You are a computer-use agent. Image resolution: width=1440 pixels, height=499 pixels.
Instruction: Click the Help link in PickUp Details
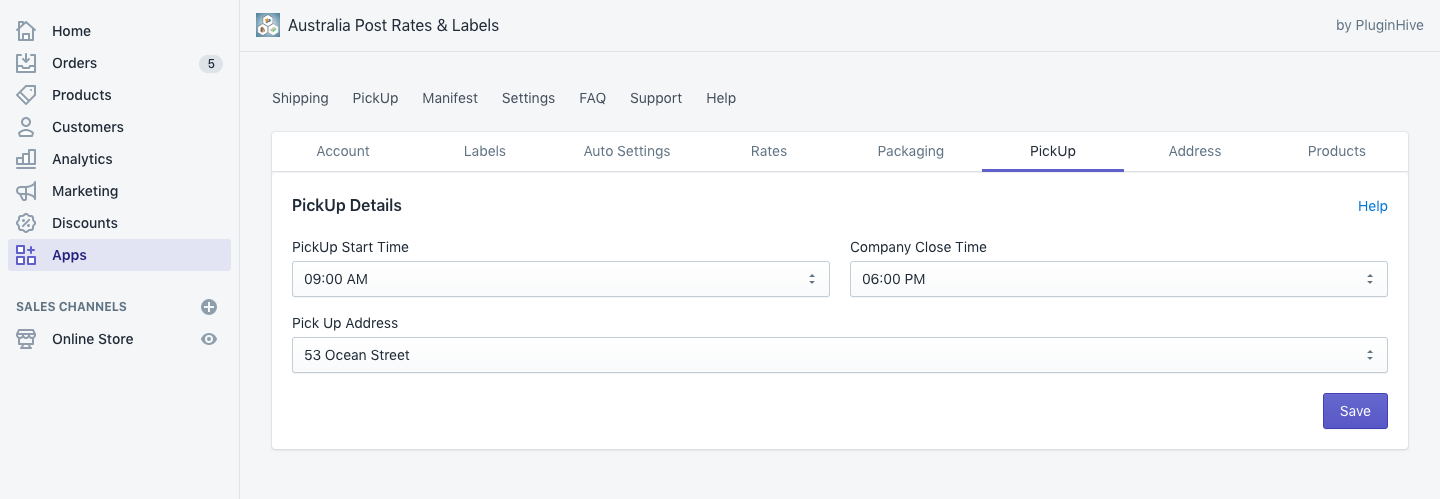click(1372, 206)
